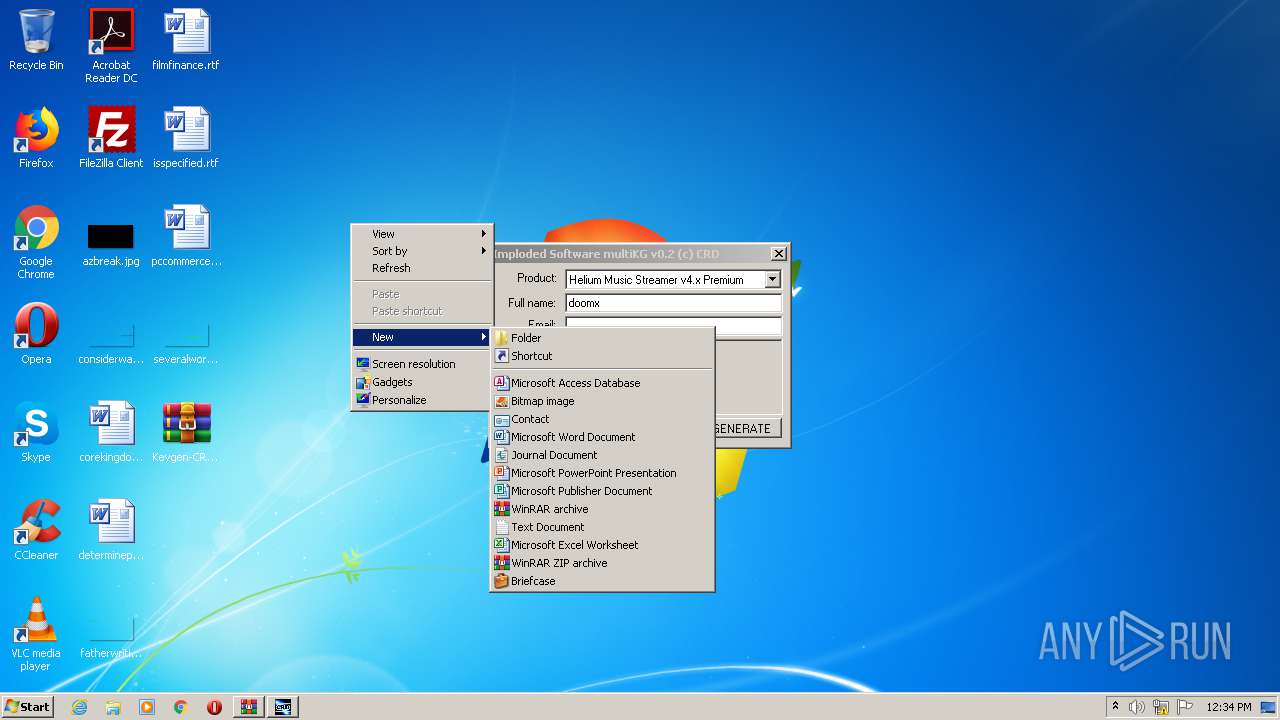The height and width of the screenshot is (720, 1280).
Task: Create new Text Document
Action: coord(602,527)
